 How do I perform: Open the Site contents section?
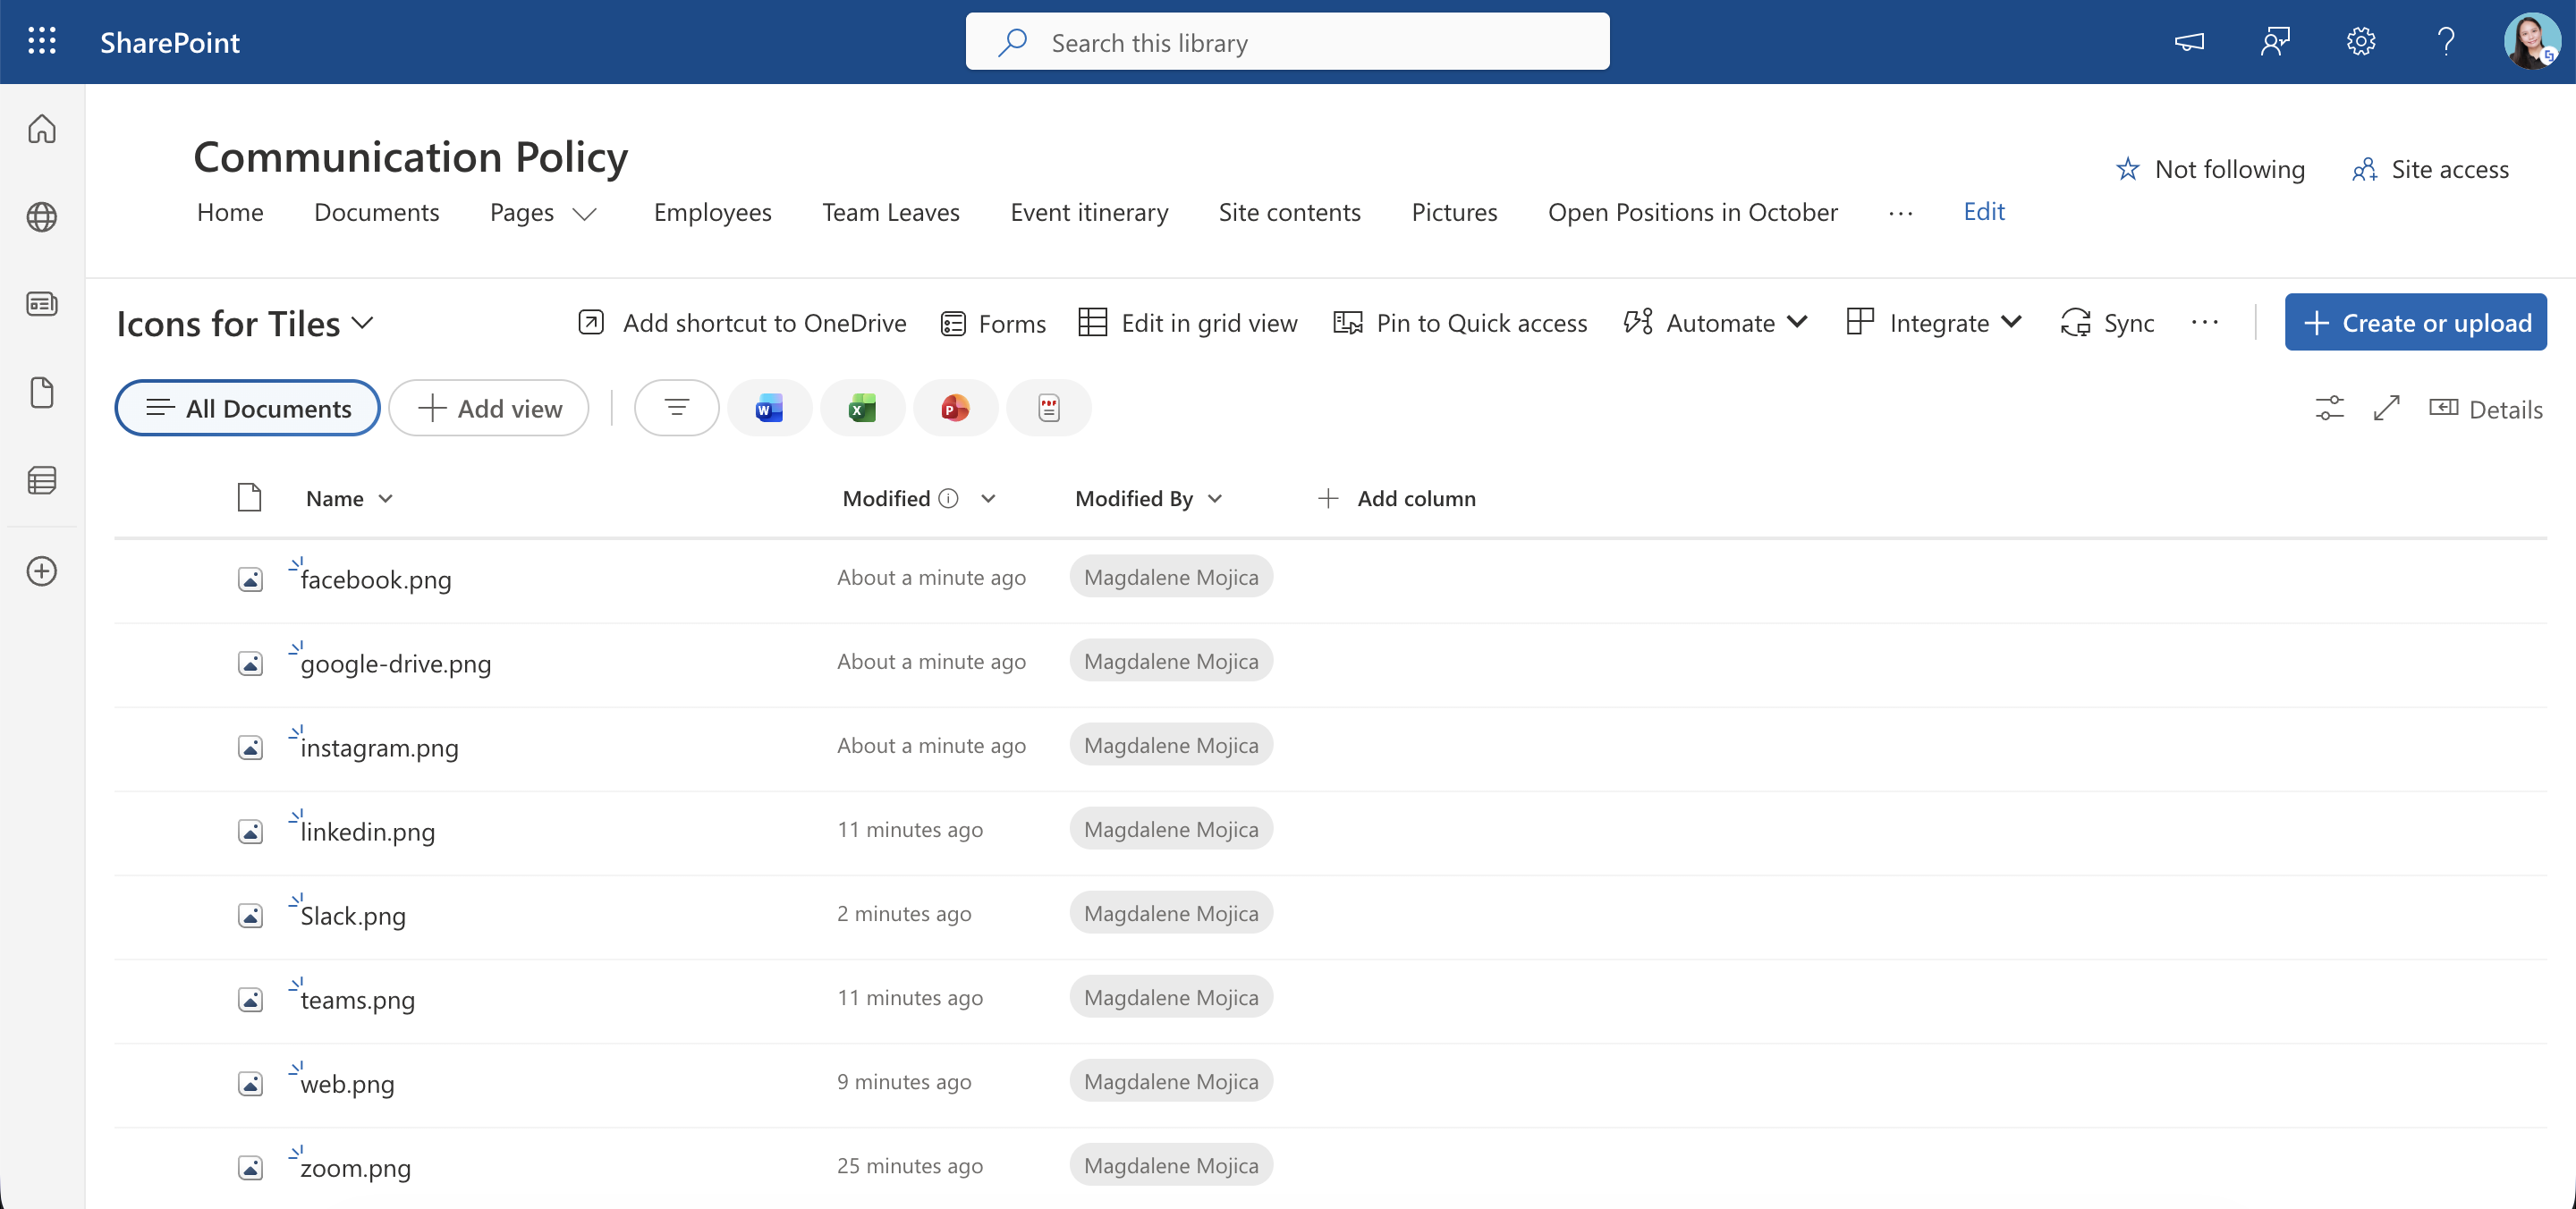(x=1290, y=212)
